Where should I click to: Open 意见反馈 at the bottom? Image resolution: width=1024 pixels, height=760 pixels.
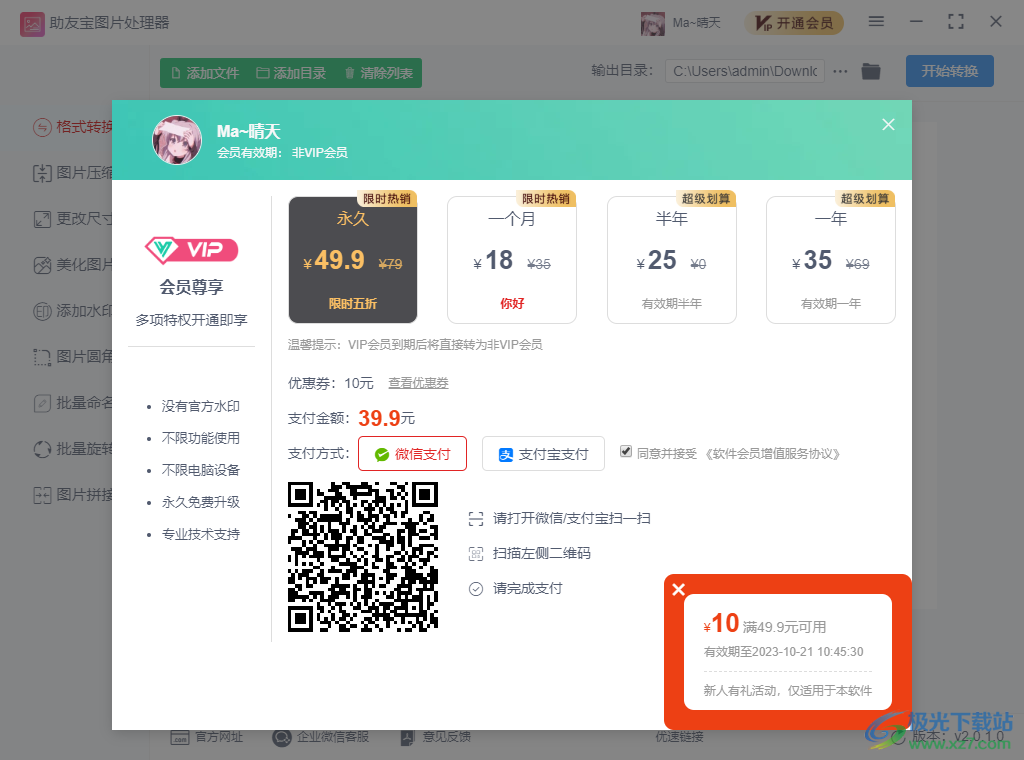tap(435, 737)
